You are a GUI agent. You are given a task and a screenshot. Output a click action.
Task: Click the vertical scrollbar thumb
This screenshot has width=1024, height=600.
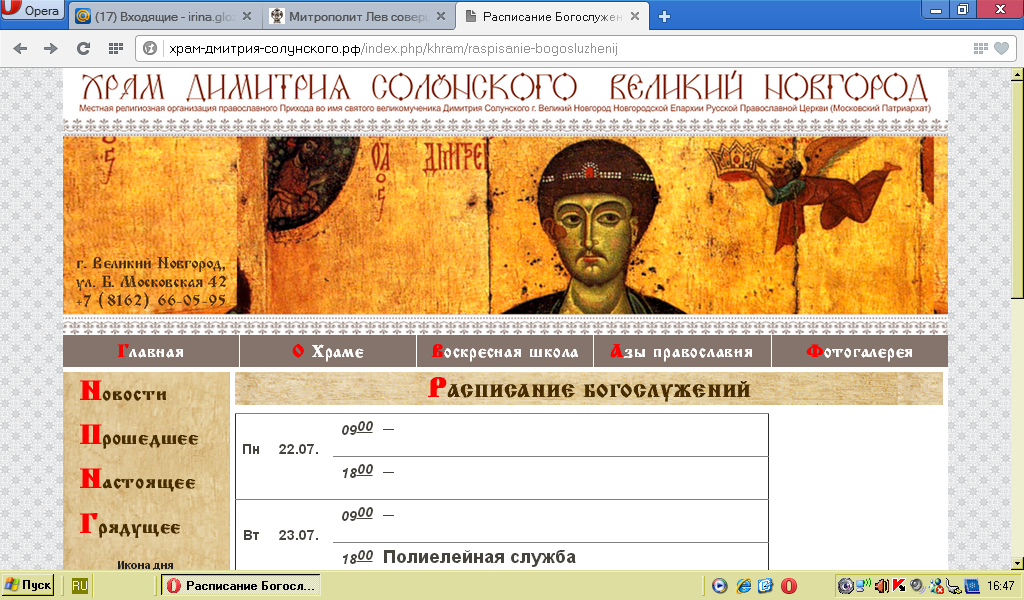pyautogui.click(x=1017, y=189)
